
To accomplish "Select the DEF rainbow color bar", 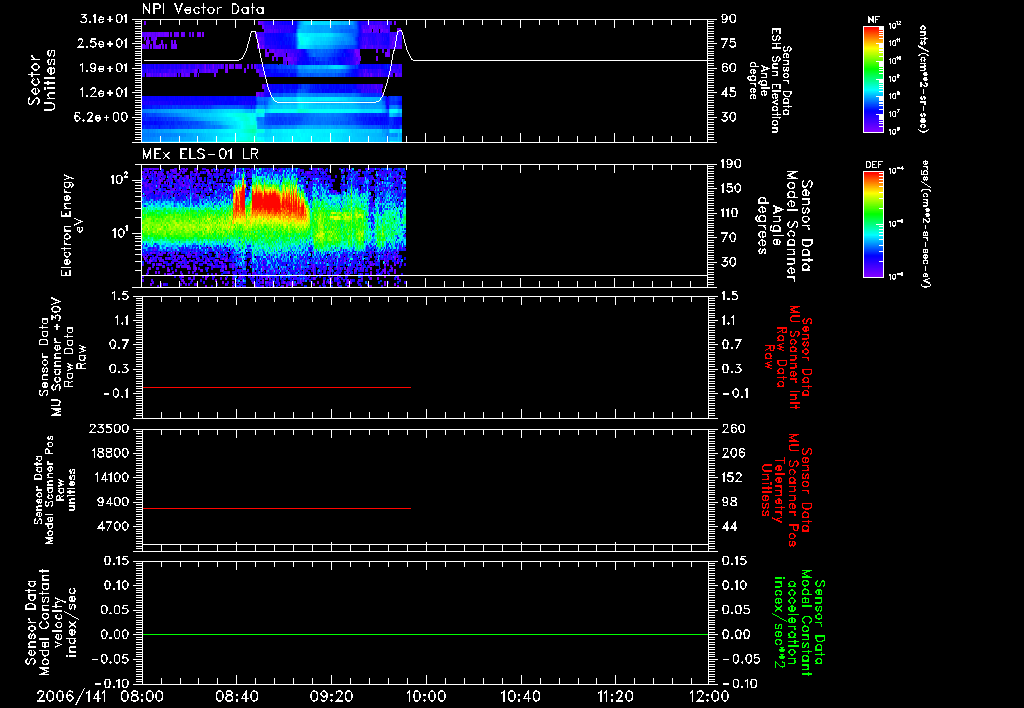I will [873, 224].
